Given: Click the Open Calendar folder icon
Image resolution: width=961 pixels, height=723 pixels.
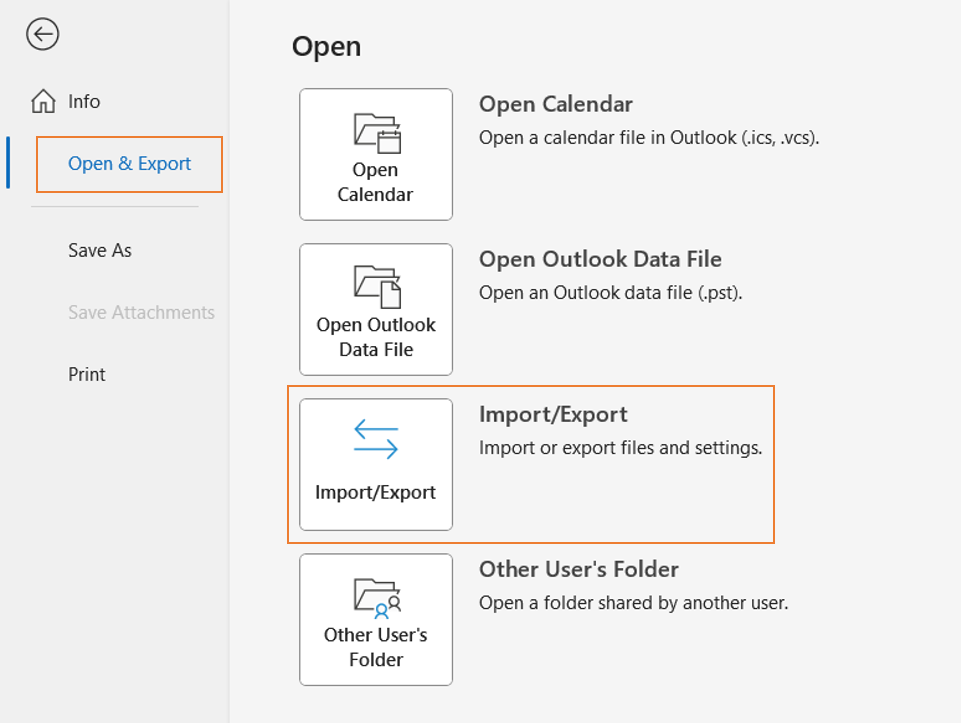Looking at the screenshot, I should click(x=377, y=133).
